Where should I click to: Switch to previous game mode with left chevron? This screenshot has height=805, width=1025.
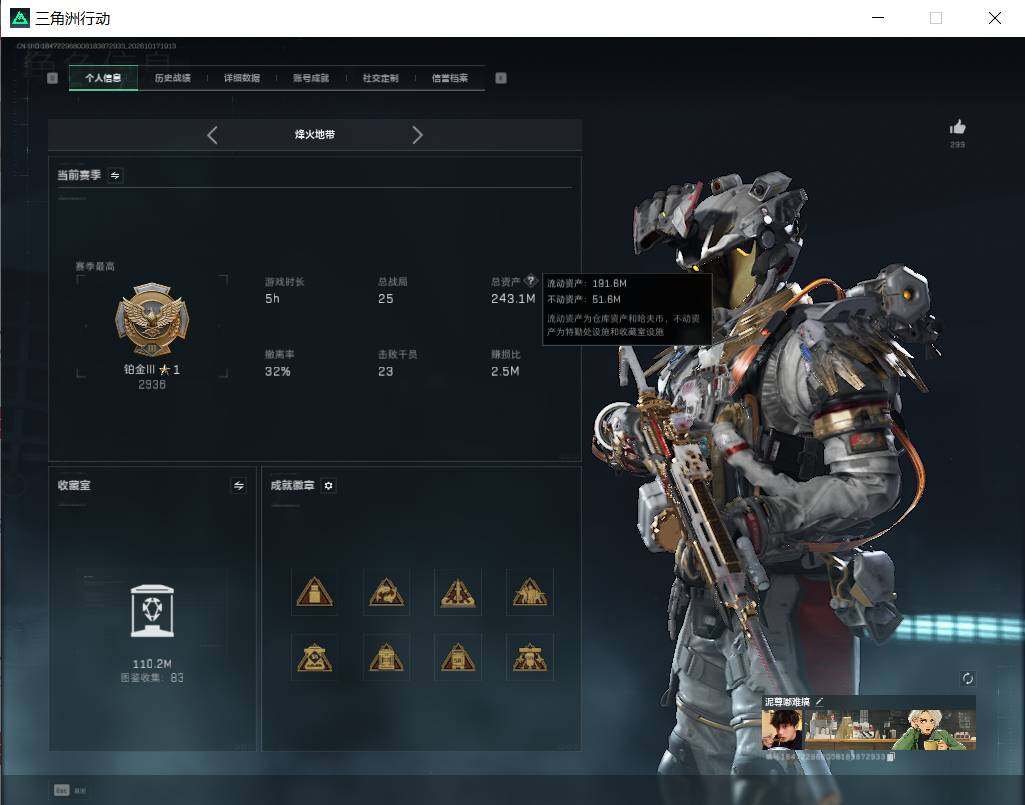pos(212,135)
